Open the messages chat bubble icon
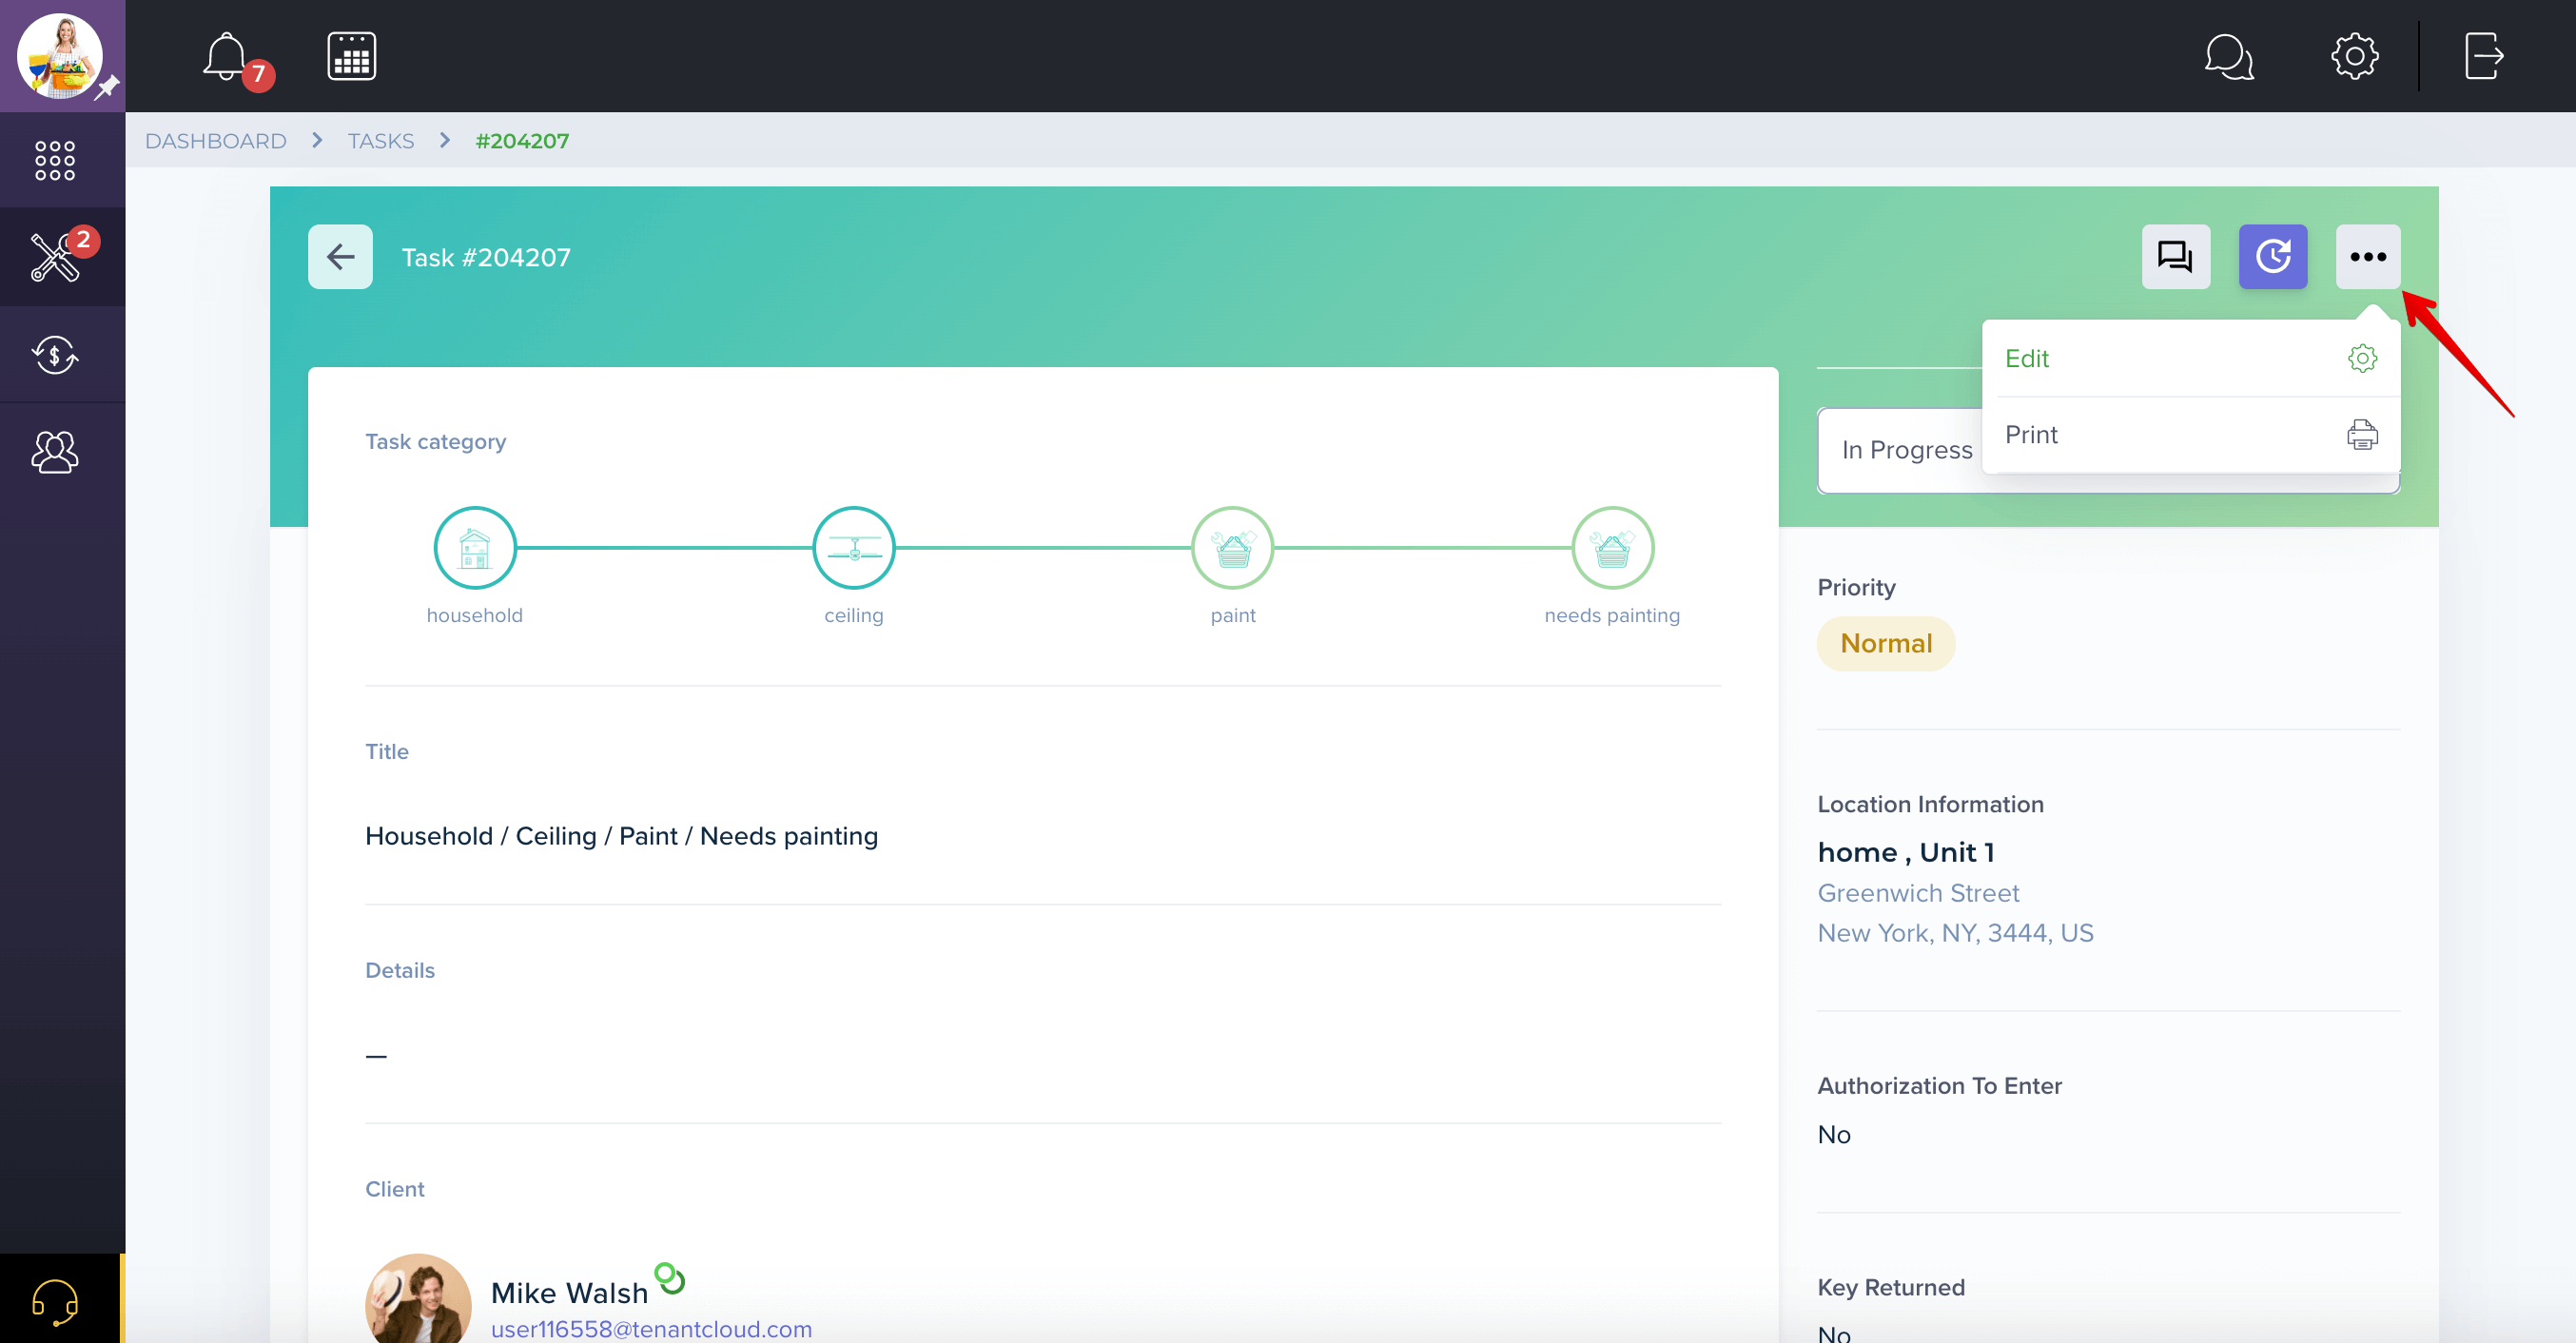This screenshot has height=1343, width=2576. (x=2229, y=56)
